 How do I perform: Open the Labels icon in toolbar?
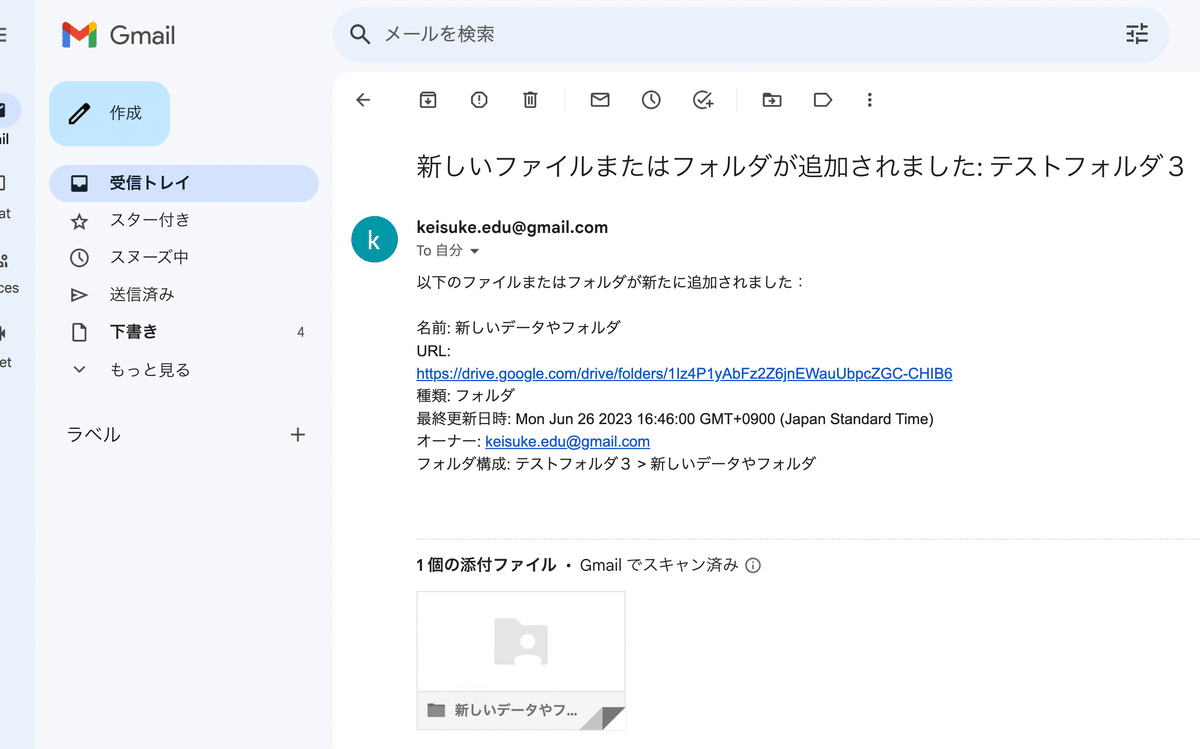(x=823, y=100)
